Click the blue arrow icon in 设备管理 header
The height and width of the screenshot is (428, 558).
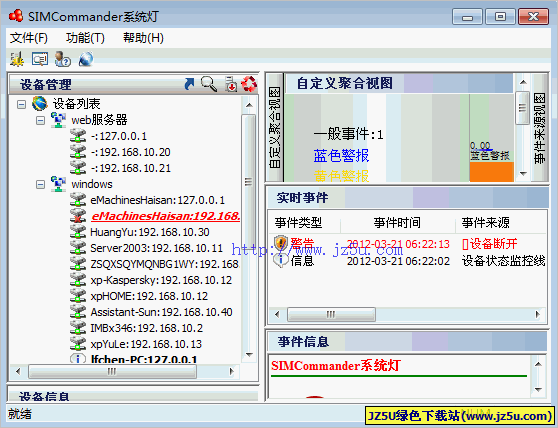[189, 84]
